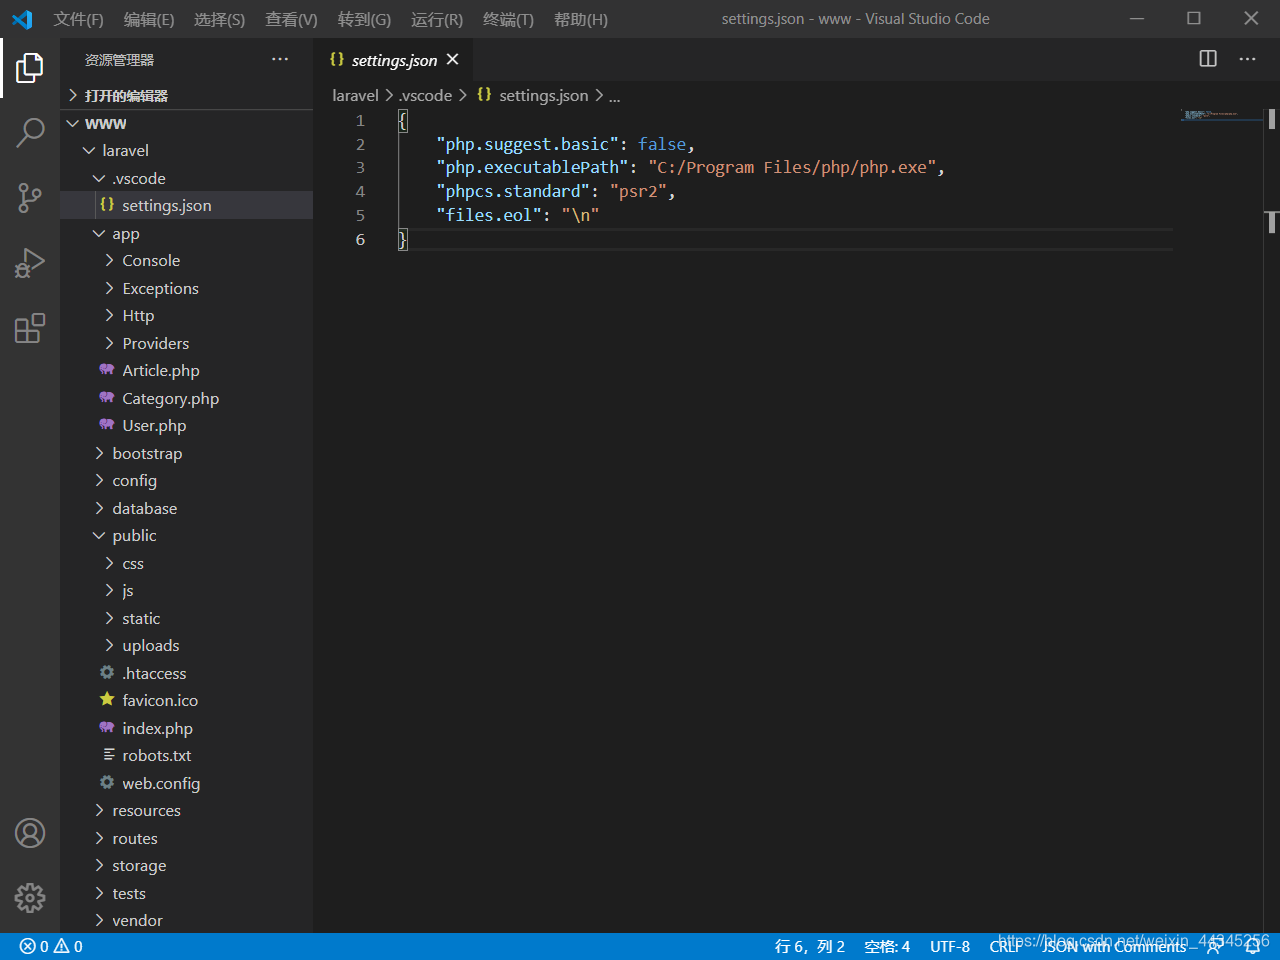Expand the config folder
The height and width of the screenshot is (960, 1280).
186,480
